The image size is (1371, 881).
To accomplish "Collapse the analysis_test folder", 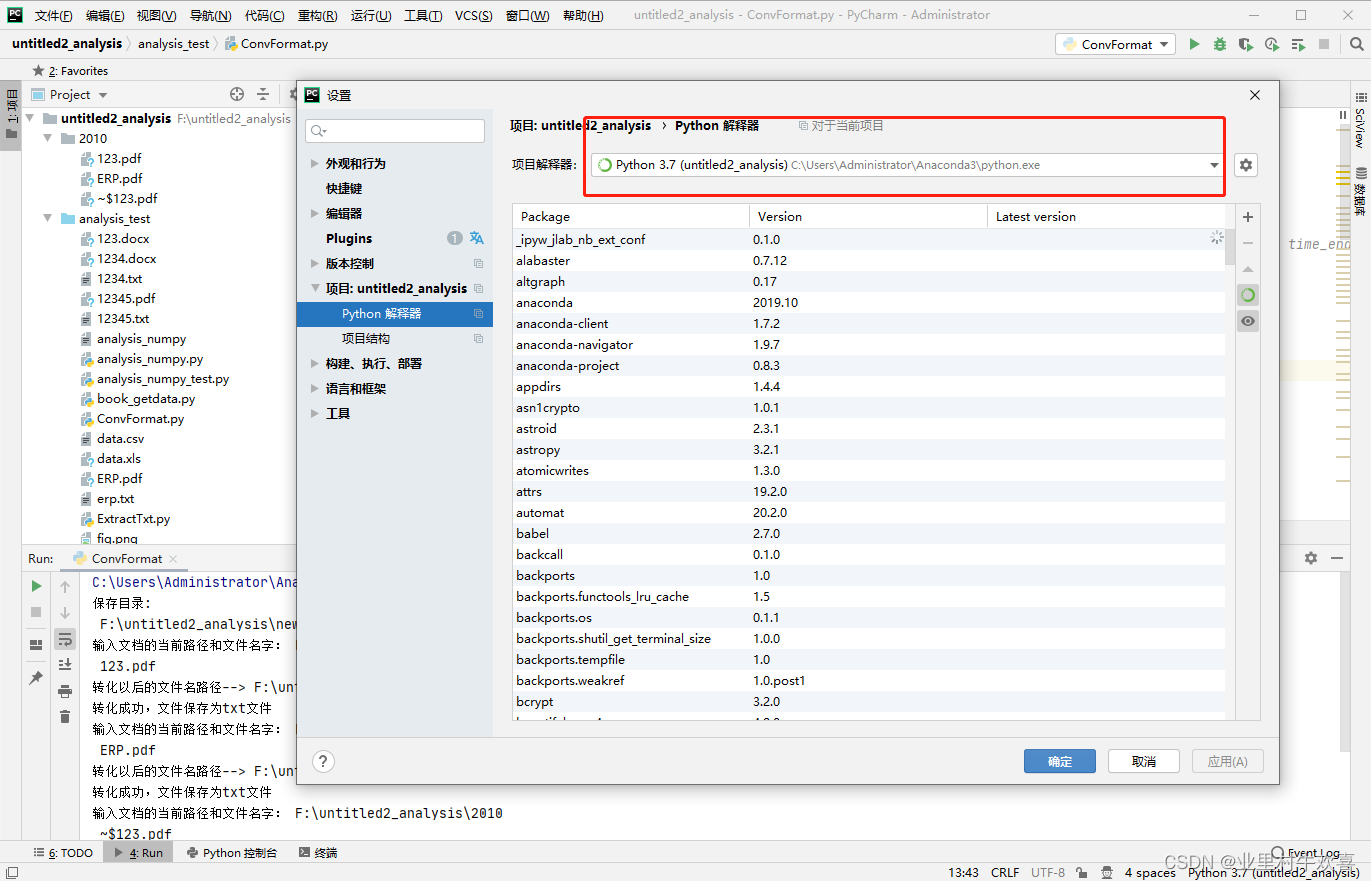I will (x=49, y=218).
